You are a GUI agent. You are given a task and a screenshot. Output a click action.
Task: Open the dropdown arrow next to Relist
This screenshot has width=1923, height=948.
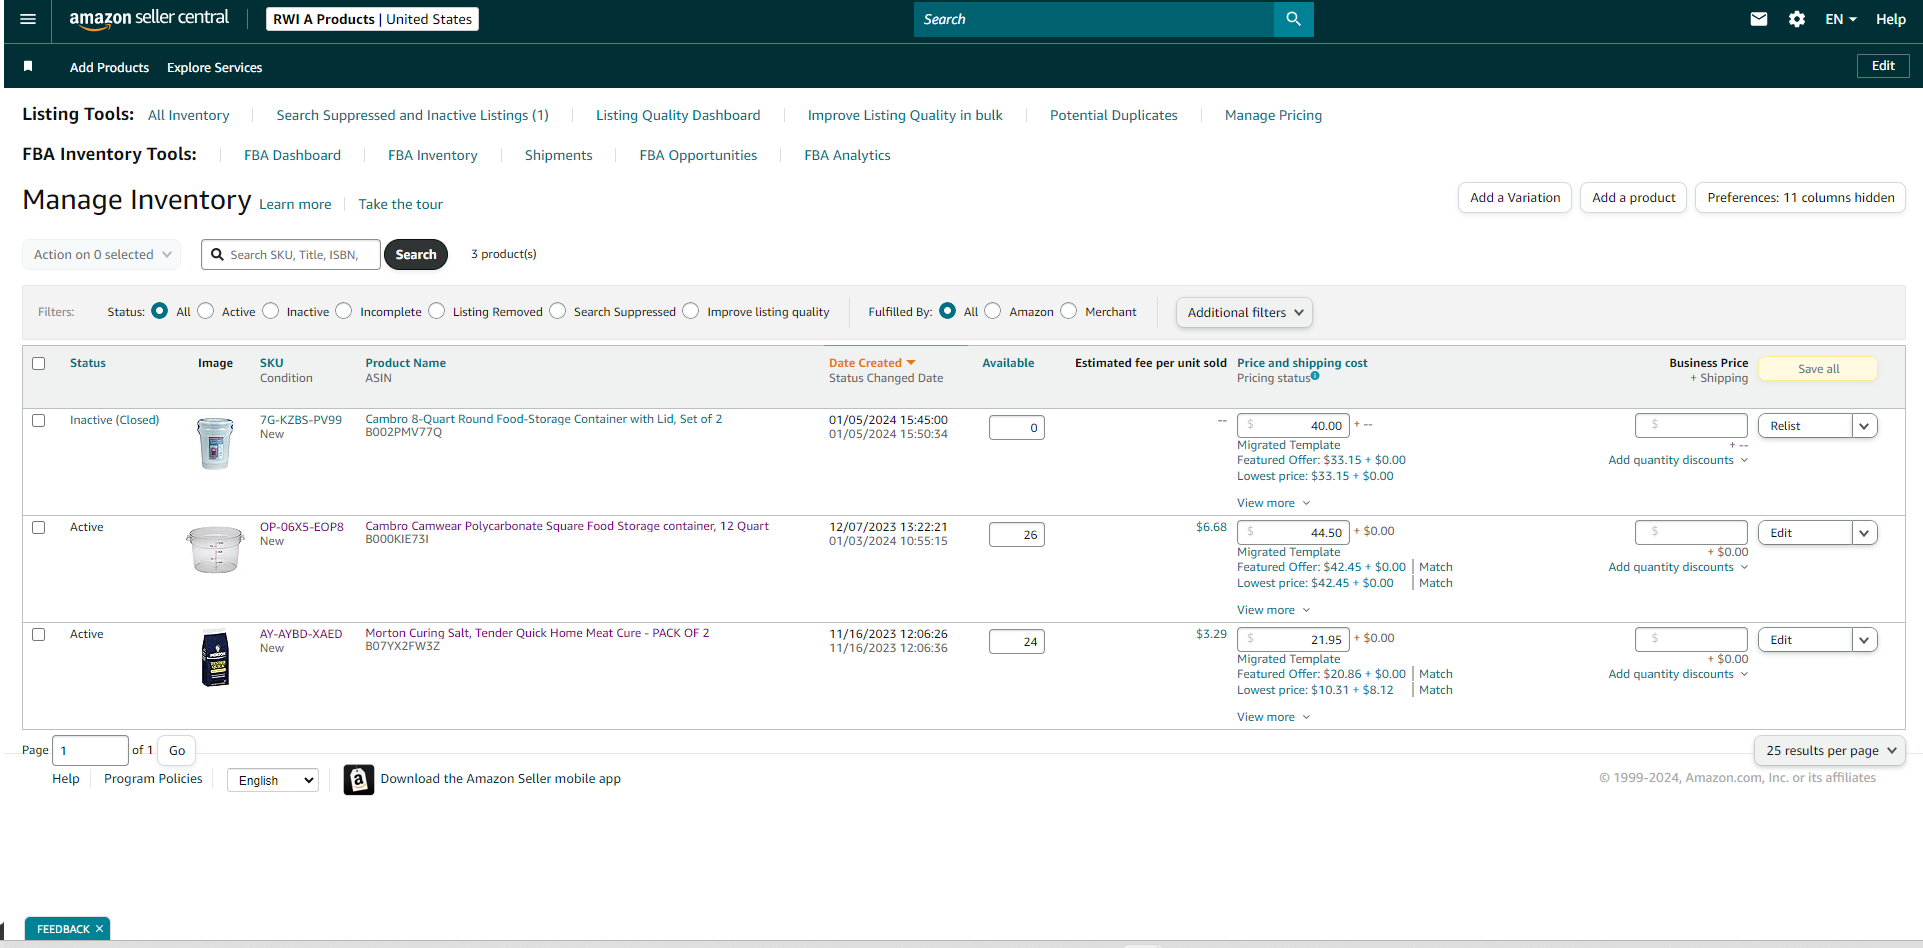coord(1864,426)
